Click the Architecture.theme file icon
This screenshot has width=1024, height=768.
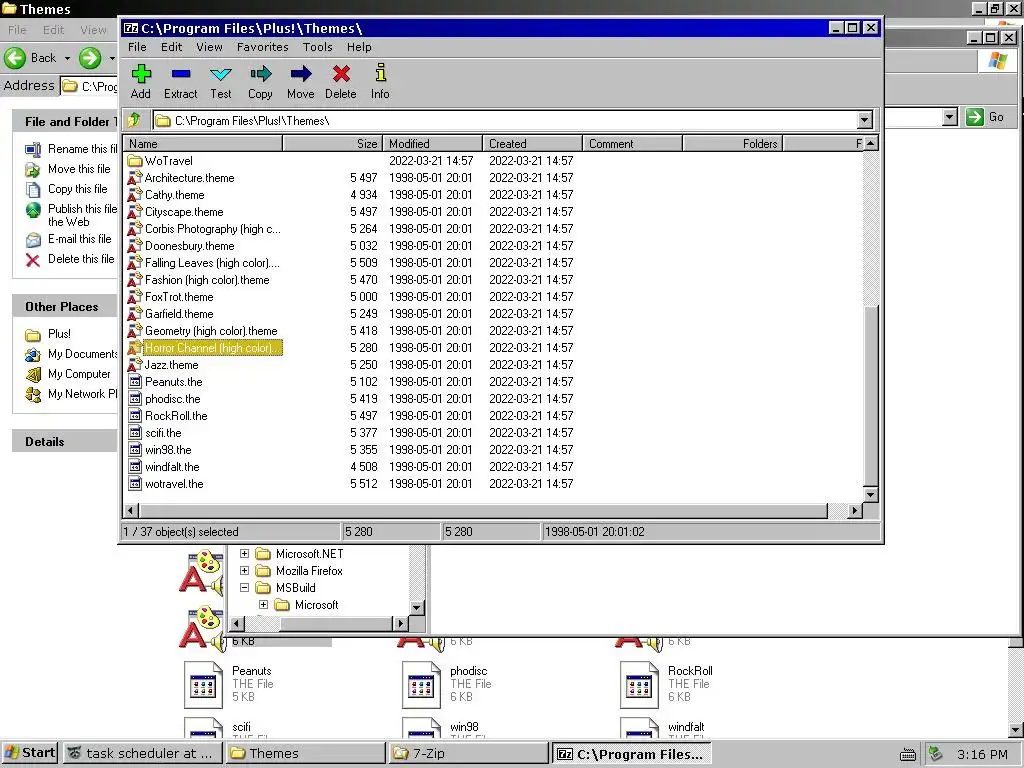(135, 178)
